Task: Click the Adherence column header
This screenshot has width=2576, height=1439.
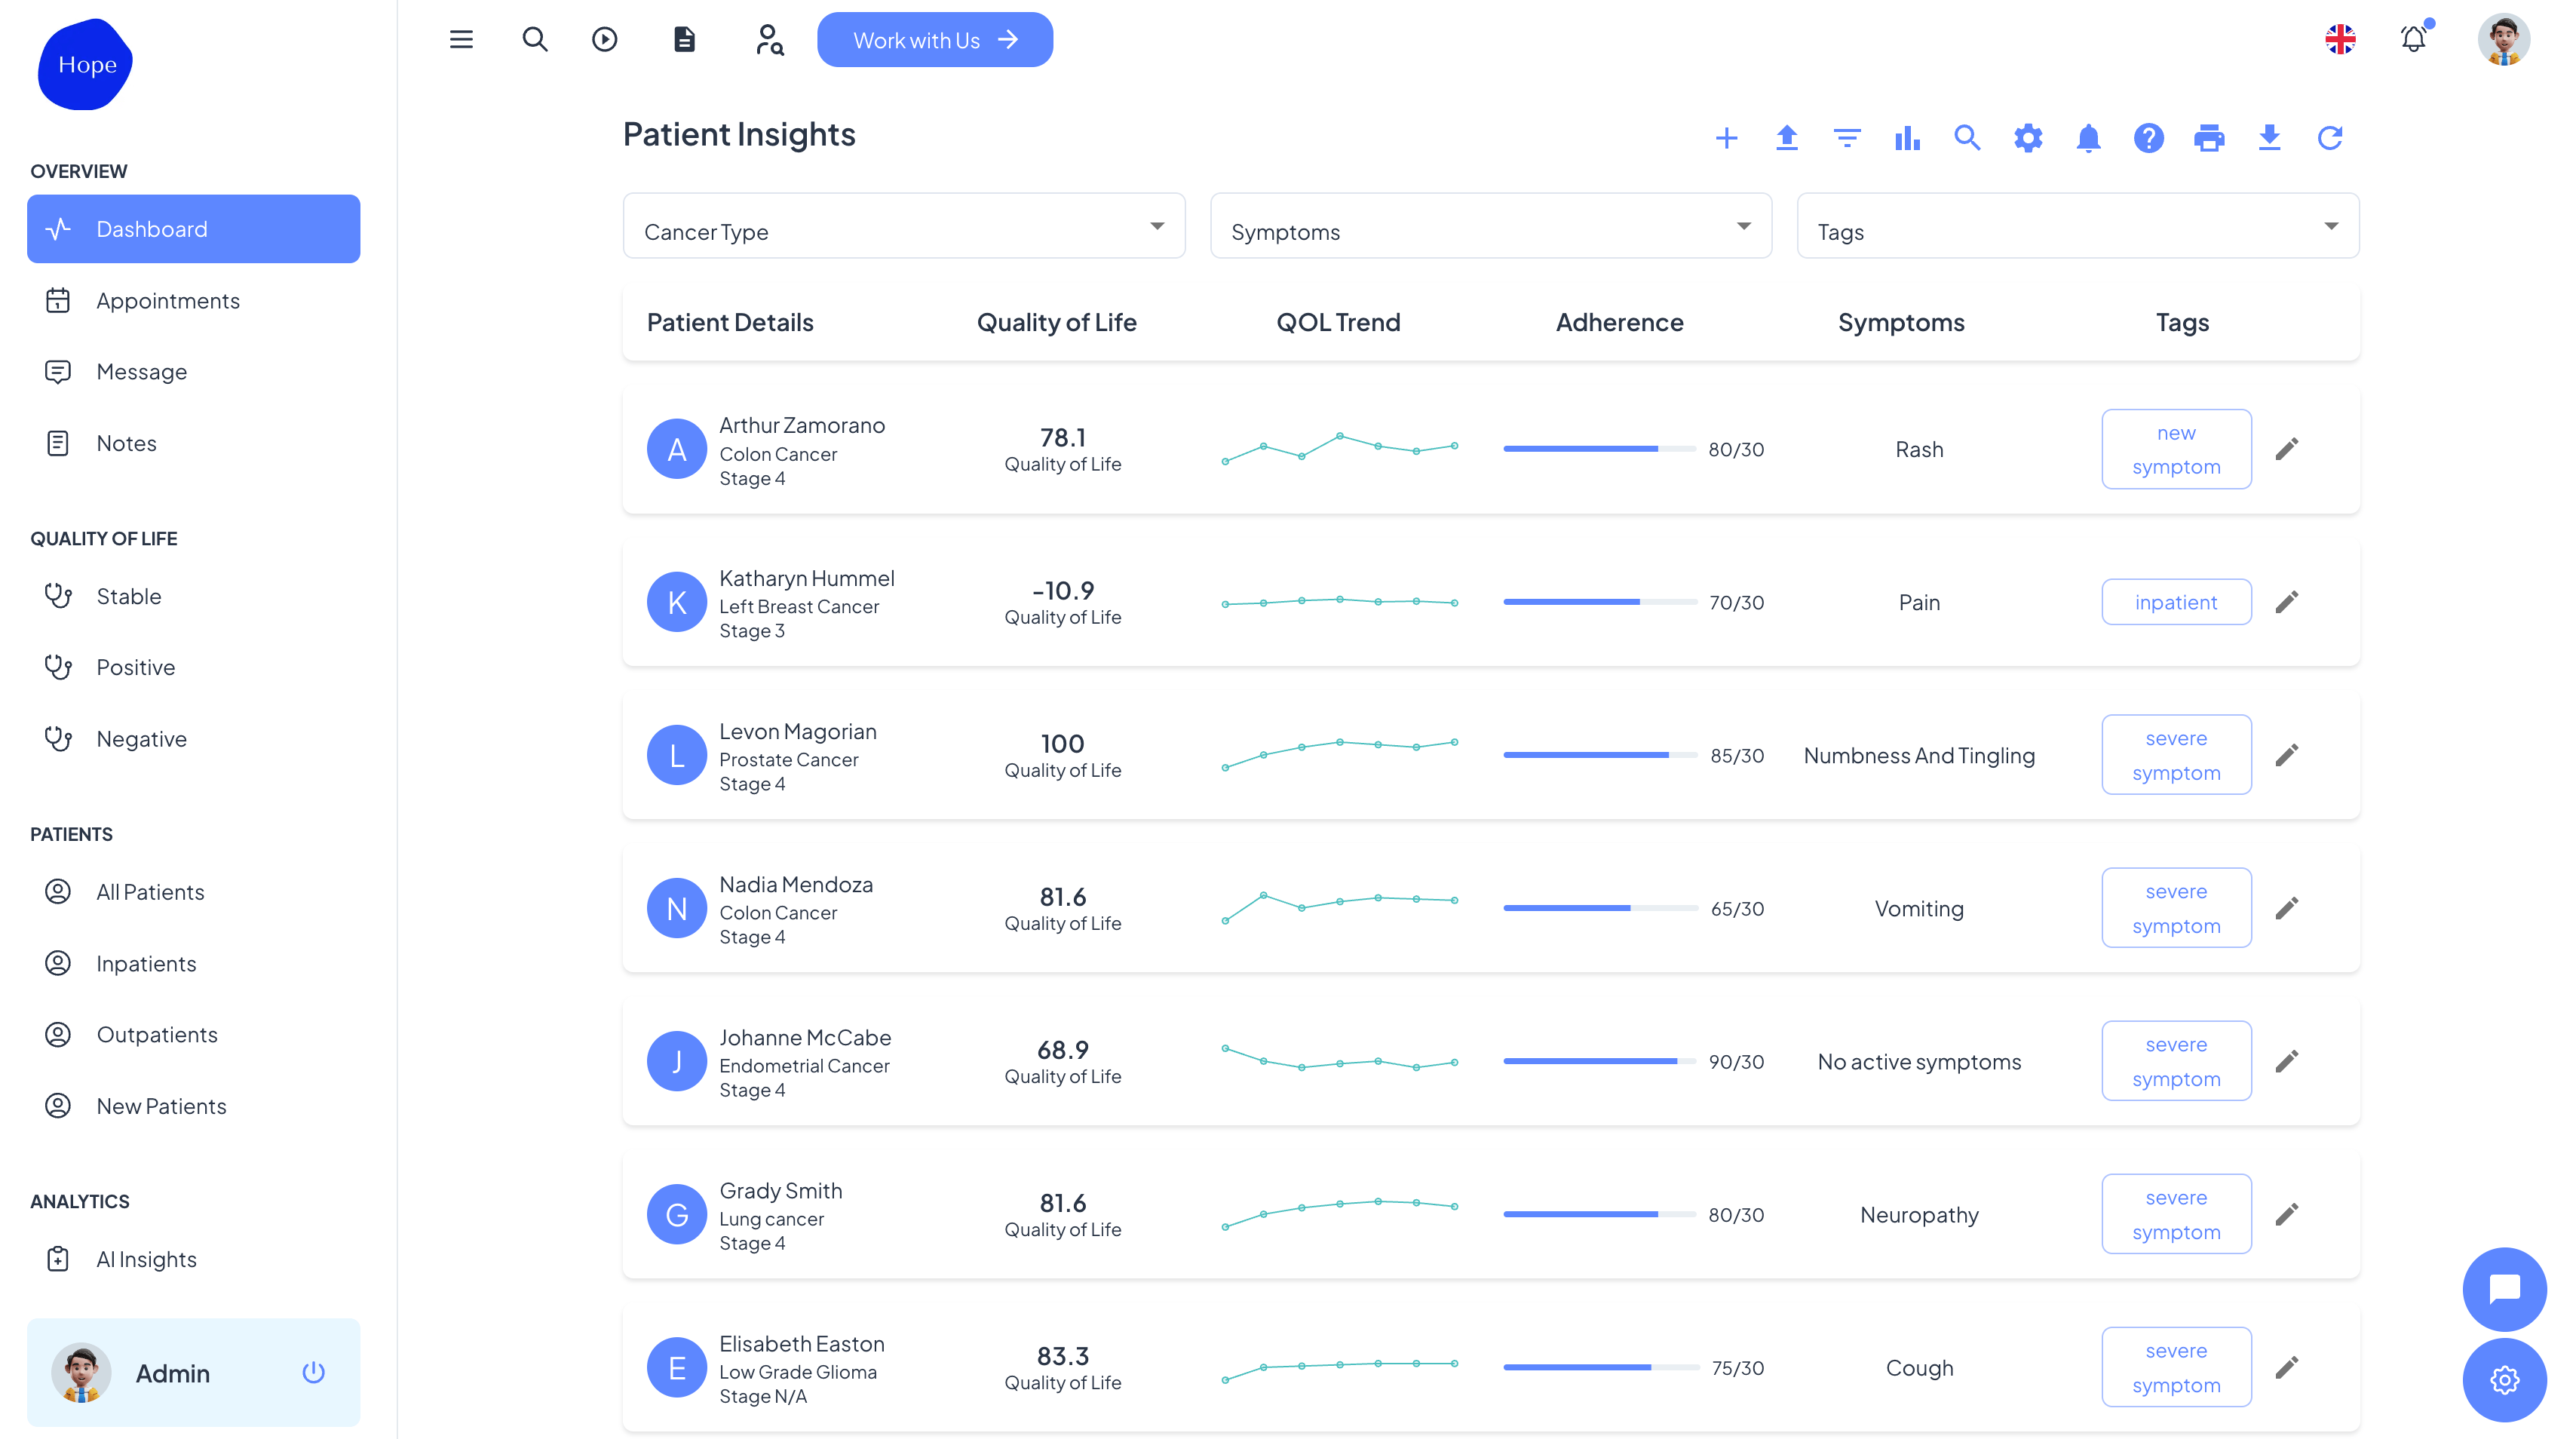Action: pyautogui.click(x=1619, y=322)
